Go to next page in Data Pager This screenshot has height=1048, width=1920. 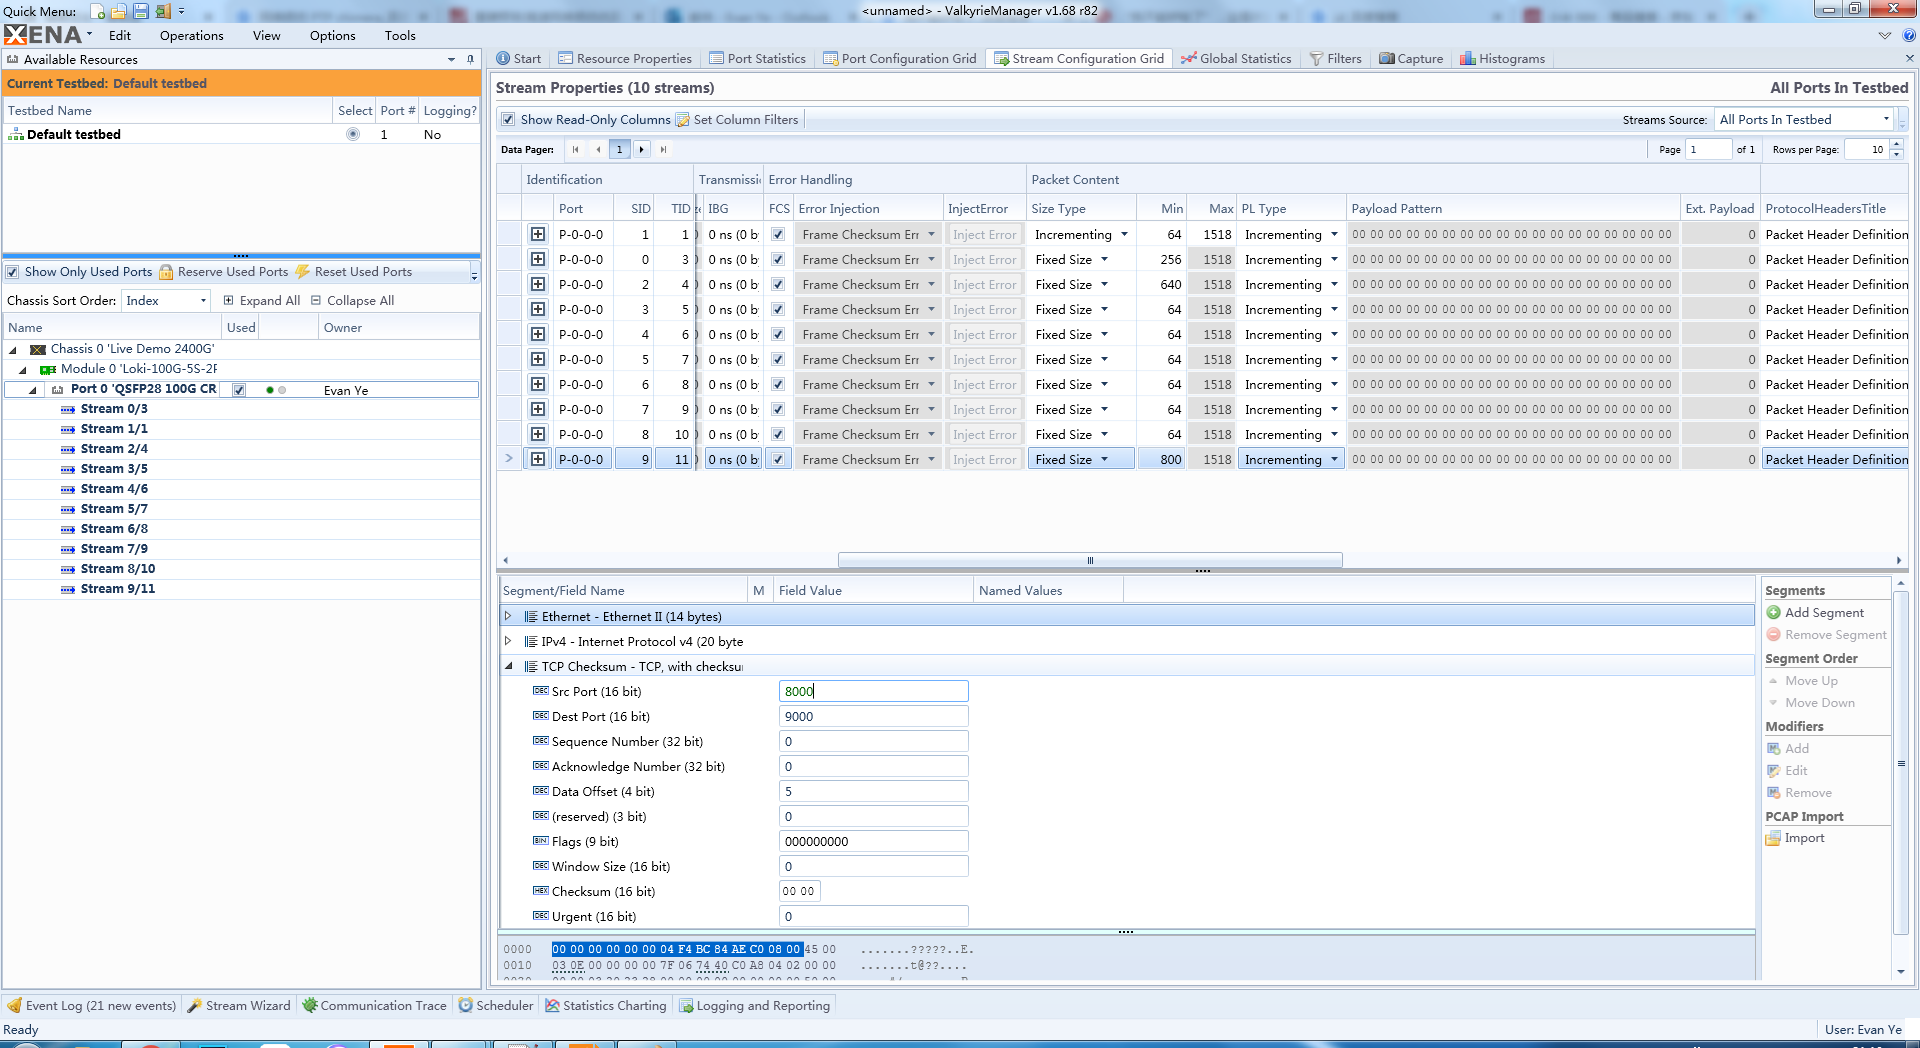(641, 150)
